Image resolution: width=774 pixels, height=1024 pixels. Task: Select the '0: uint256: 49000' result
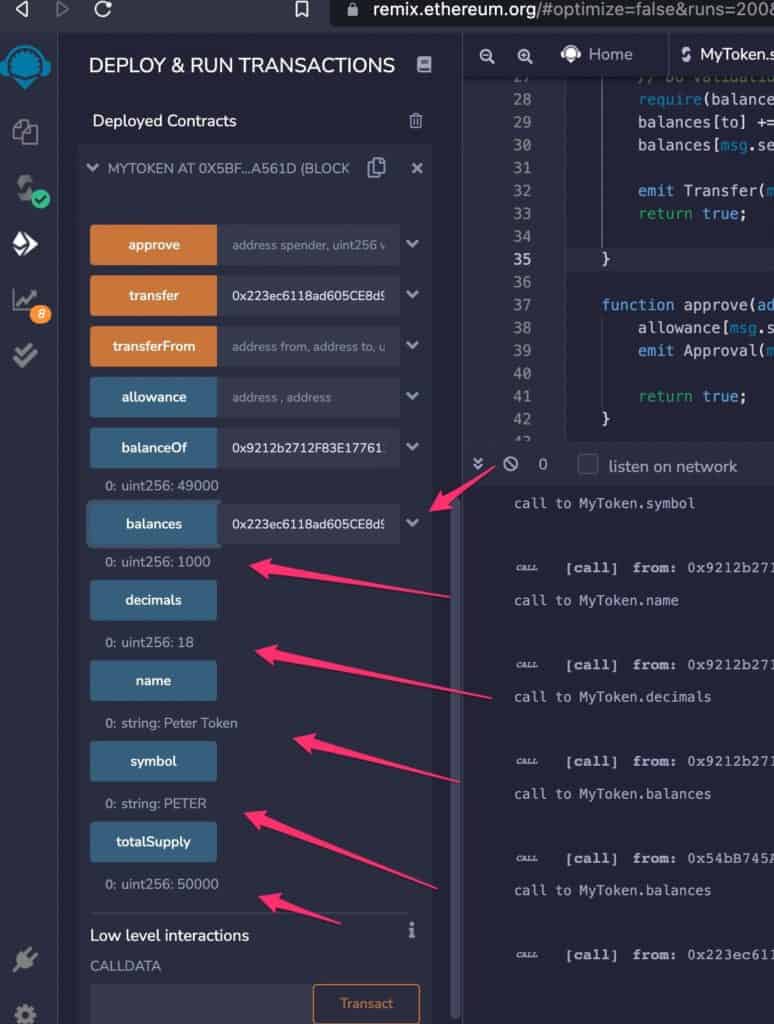point(161,485)
